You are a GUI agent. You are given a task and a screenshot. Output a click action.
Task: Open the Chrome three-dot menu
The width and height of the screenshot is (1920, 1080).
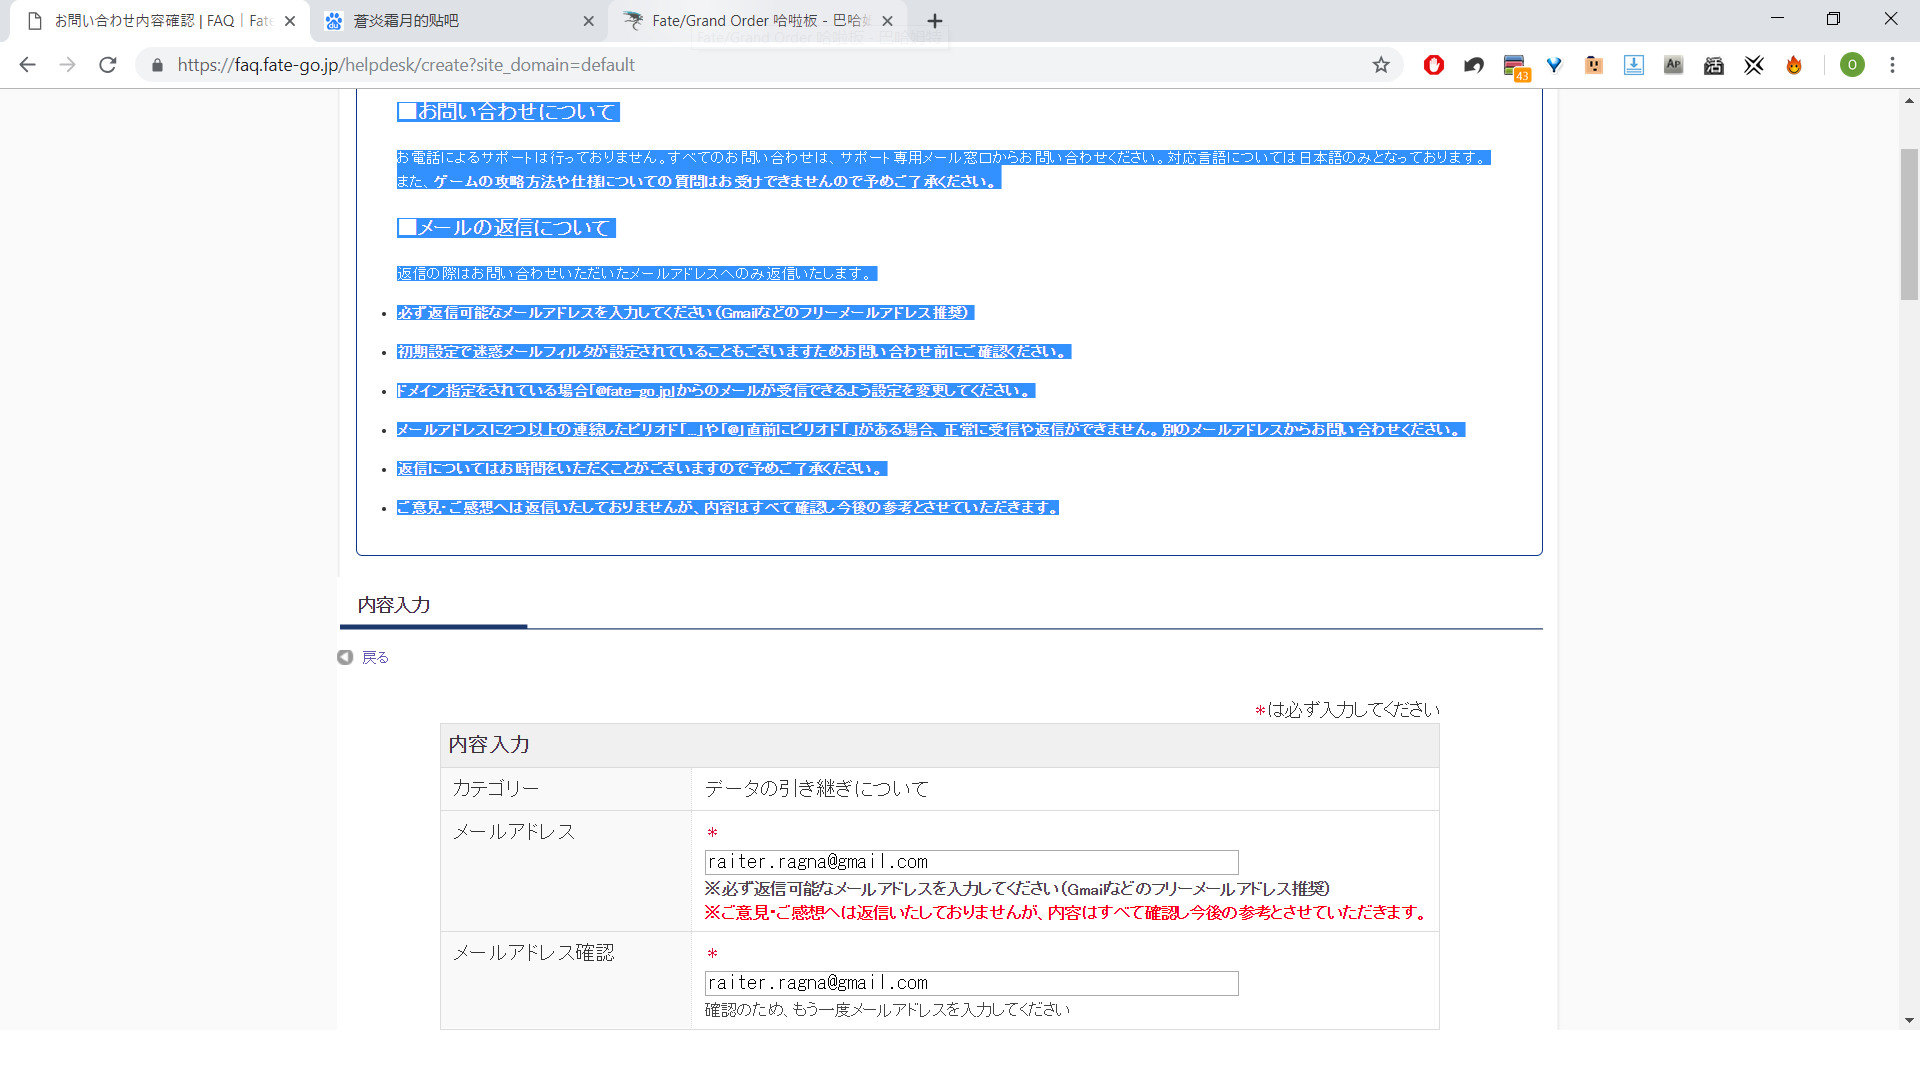tap(1892, 65)
